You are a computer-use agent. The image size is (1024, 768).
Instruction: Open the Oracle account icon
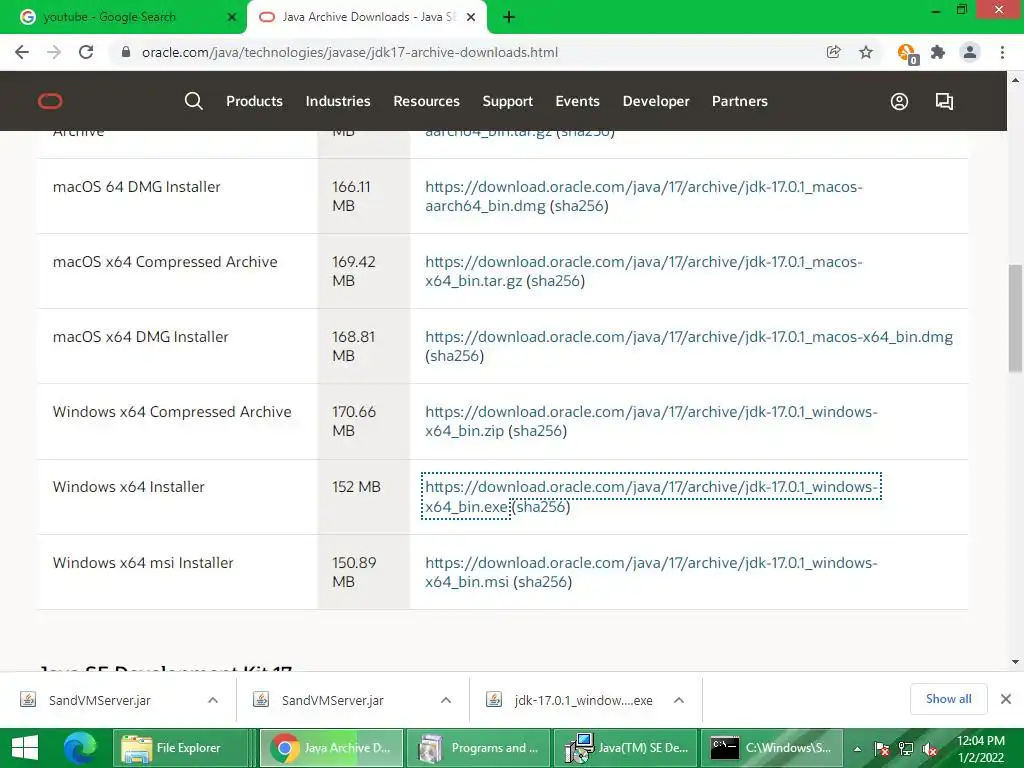click(x=899, y=101)
